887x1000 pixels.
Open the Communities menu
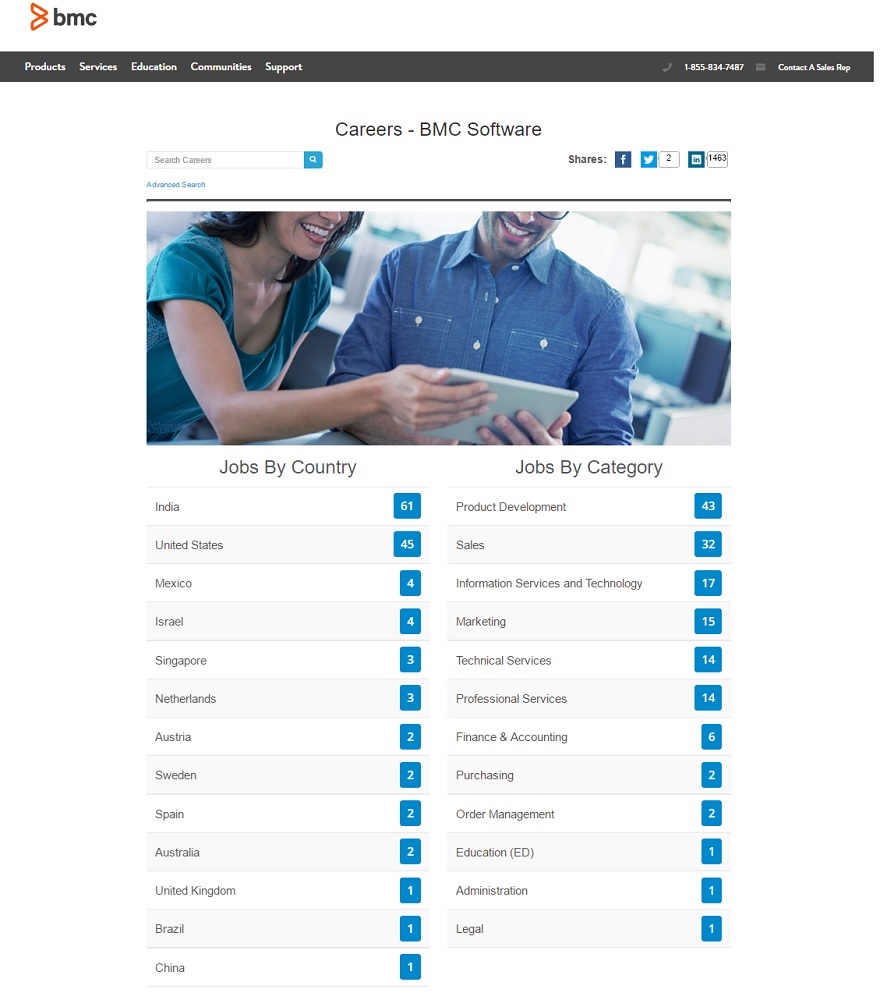point(221,66)
